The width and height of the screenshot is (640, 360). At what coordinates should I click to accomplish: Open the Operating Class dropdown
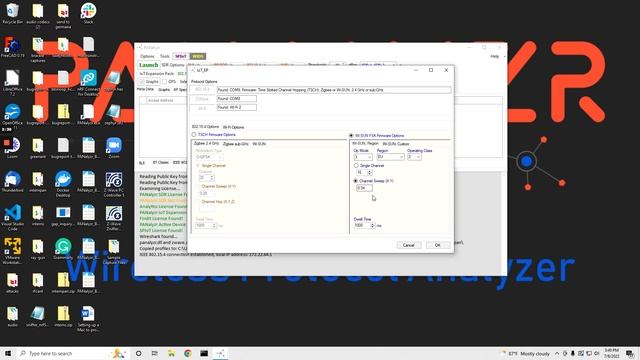tap(414, 157)
